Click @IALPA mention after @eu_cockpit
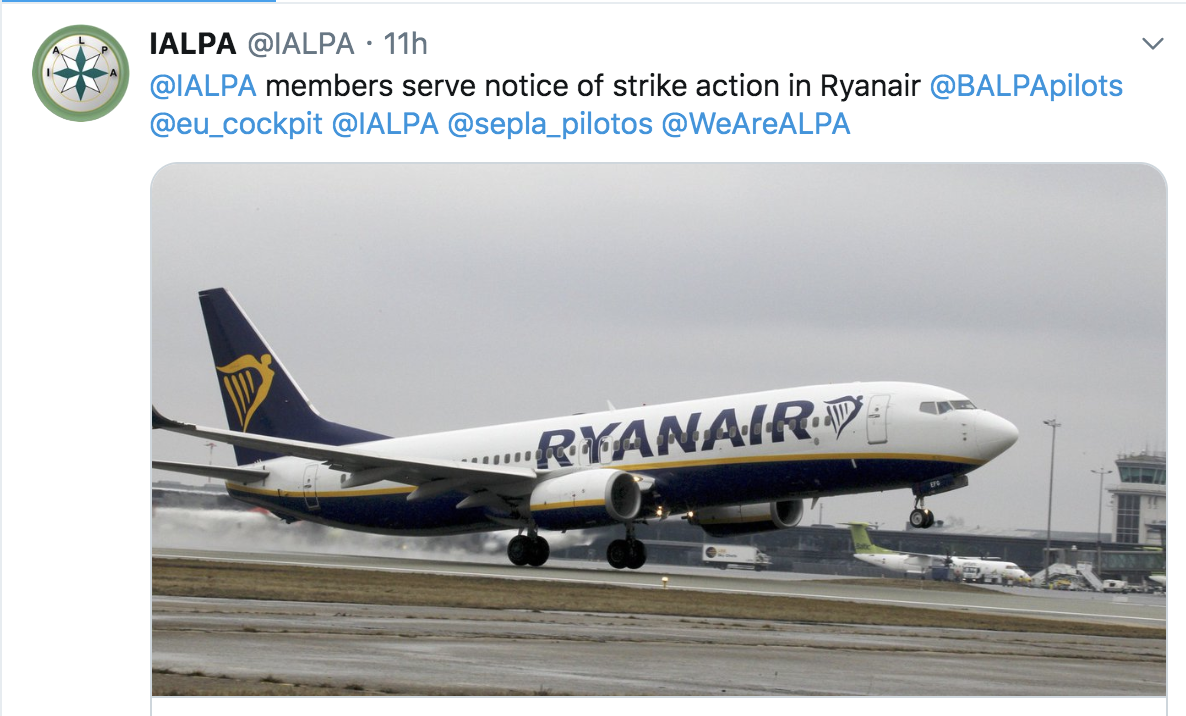 (385, 126)
